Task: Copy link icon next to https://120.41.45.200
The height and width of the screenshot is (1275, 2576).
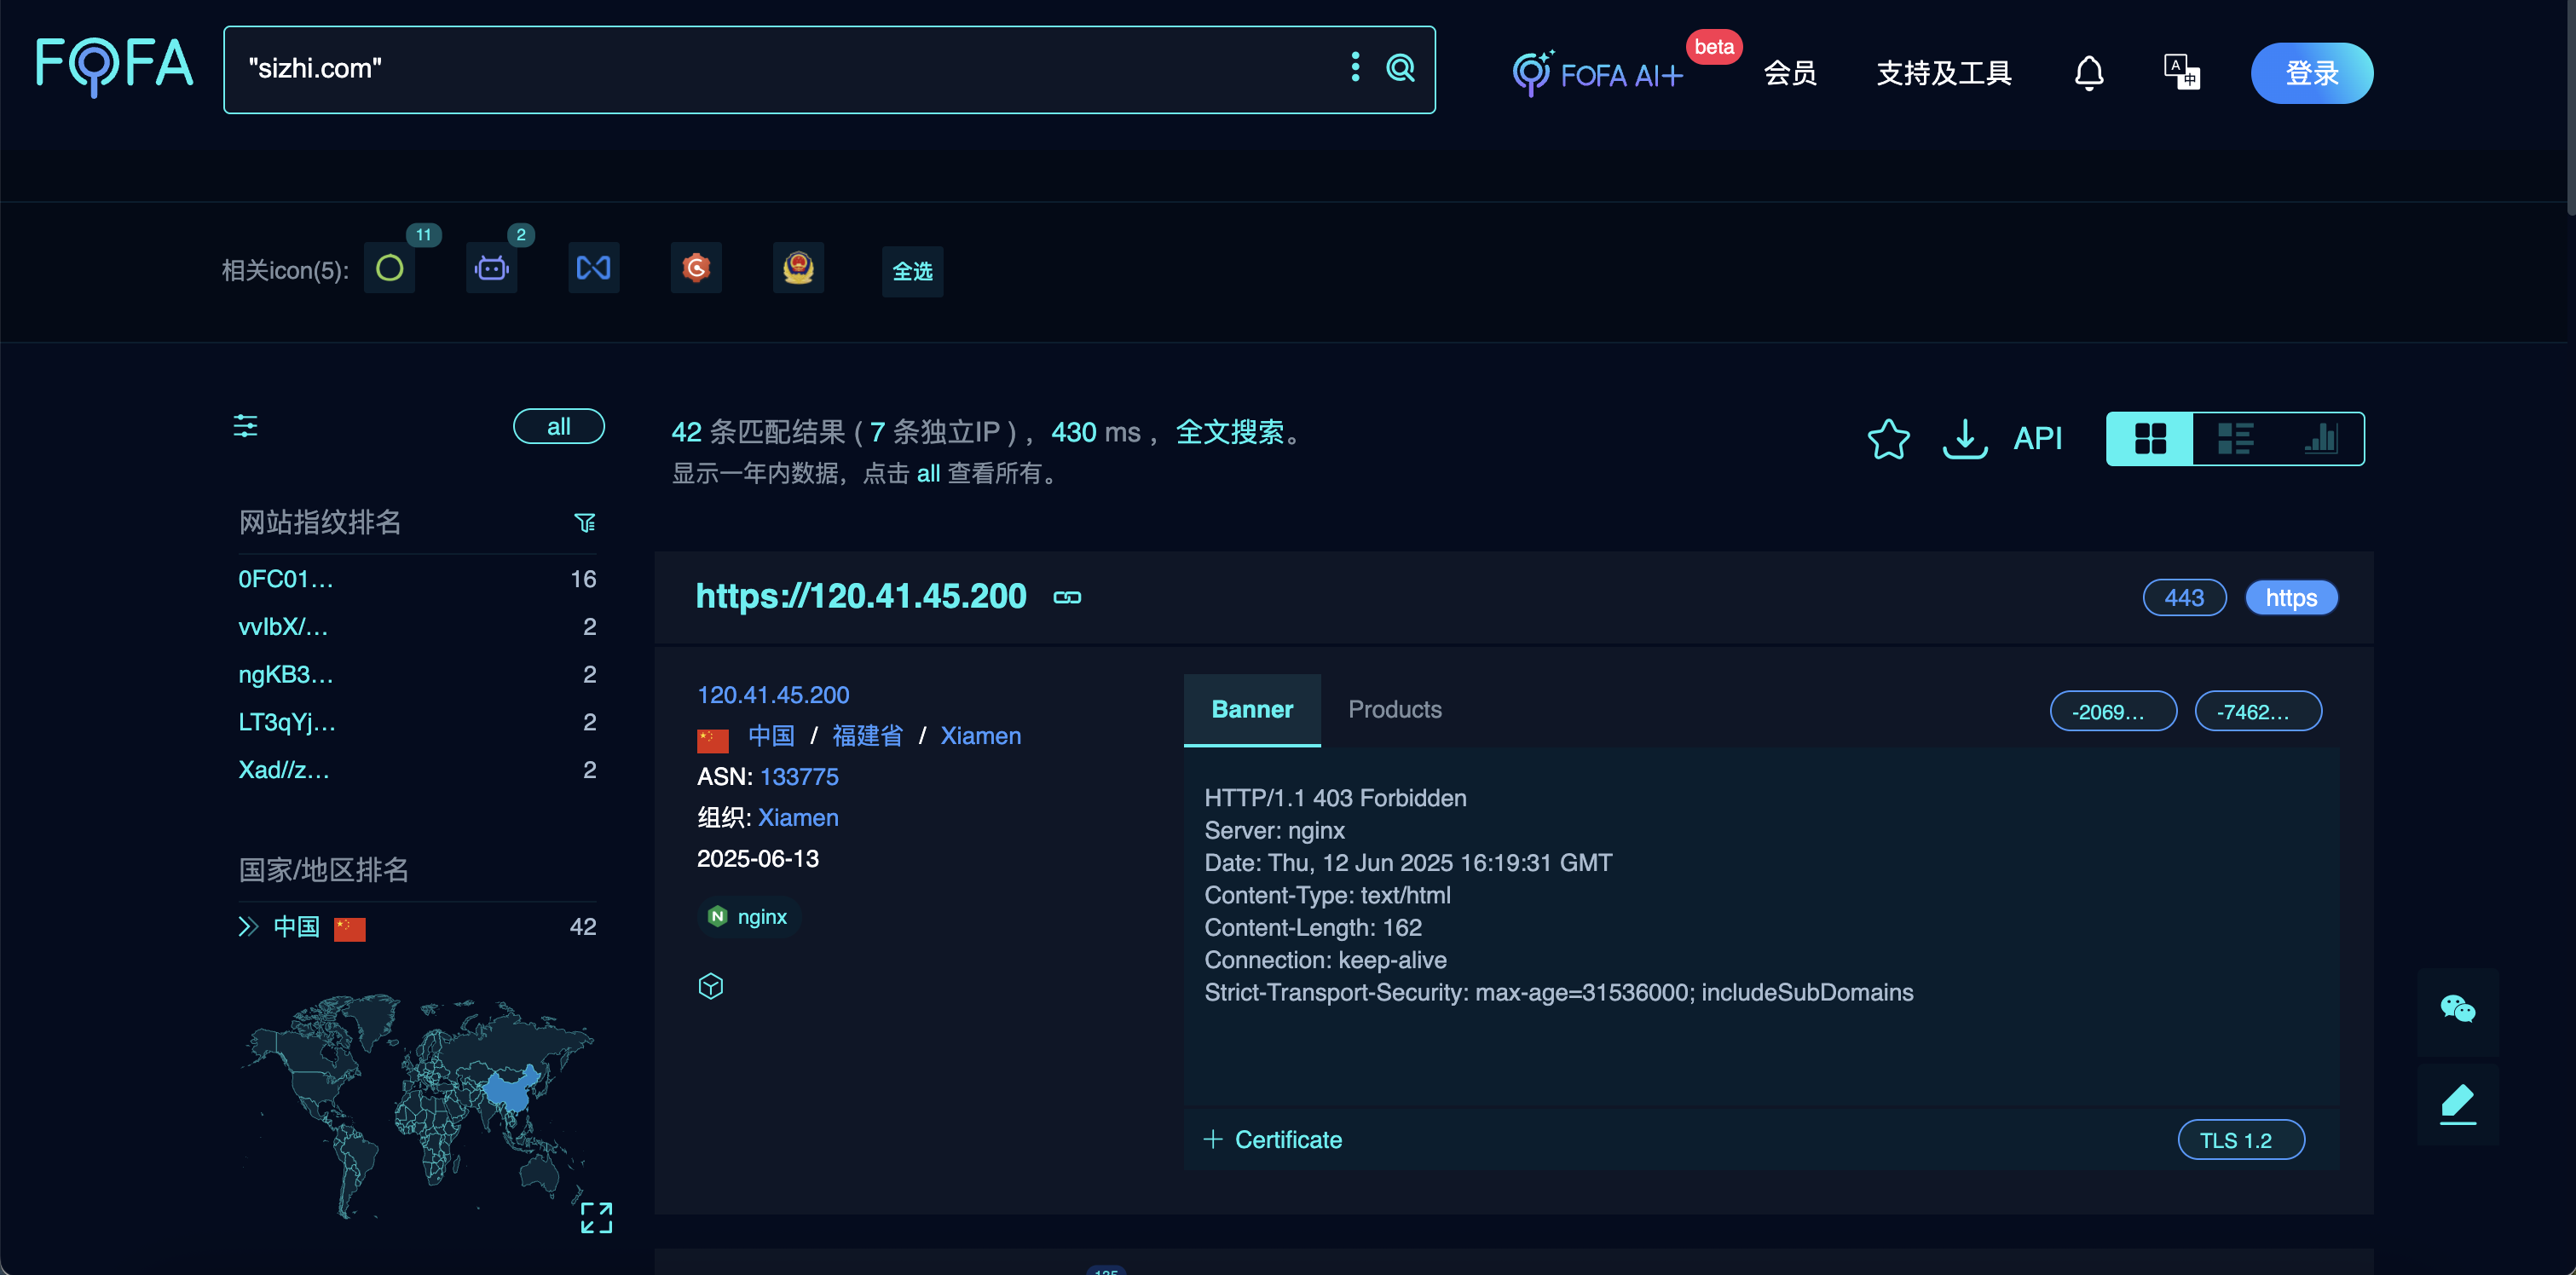Action: click(1066, 597)
